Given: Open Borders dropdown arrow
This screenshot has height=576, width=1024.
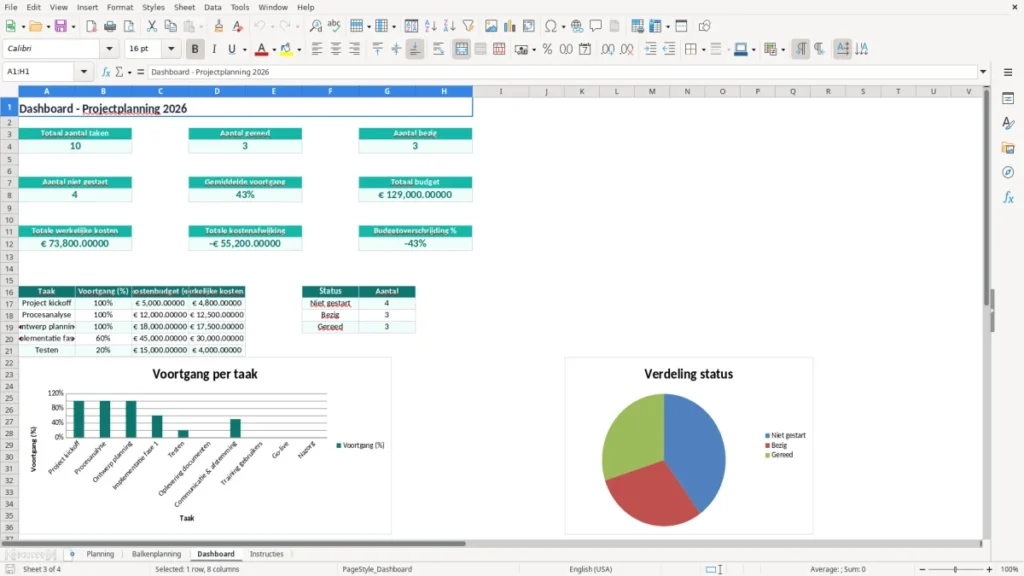Looking at the screenshot, I should pos(703,49).
